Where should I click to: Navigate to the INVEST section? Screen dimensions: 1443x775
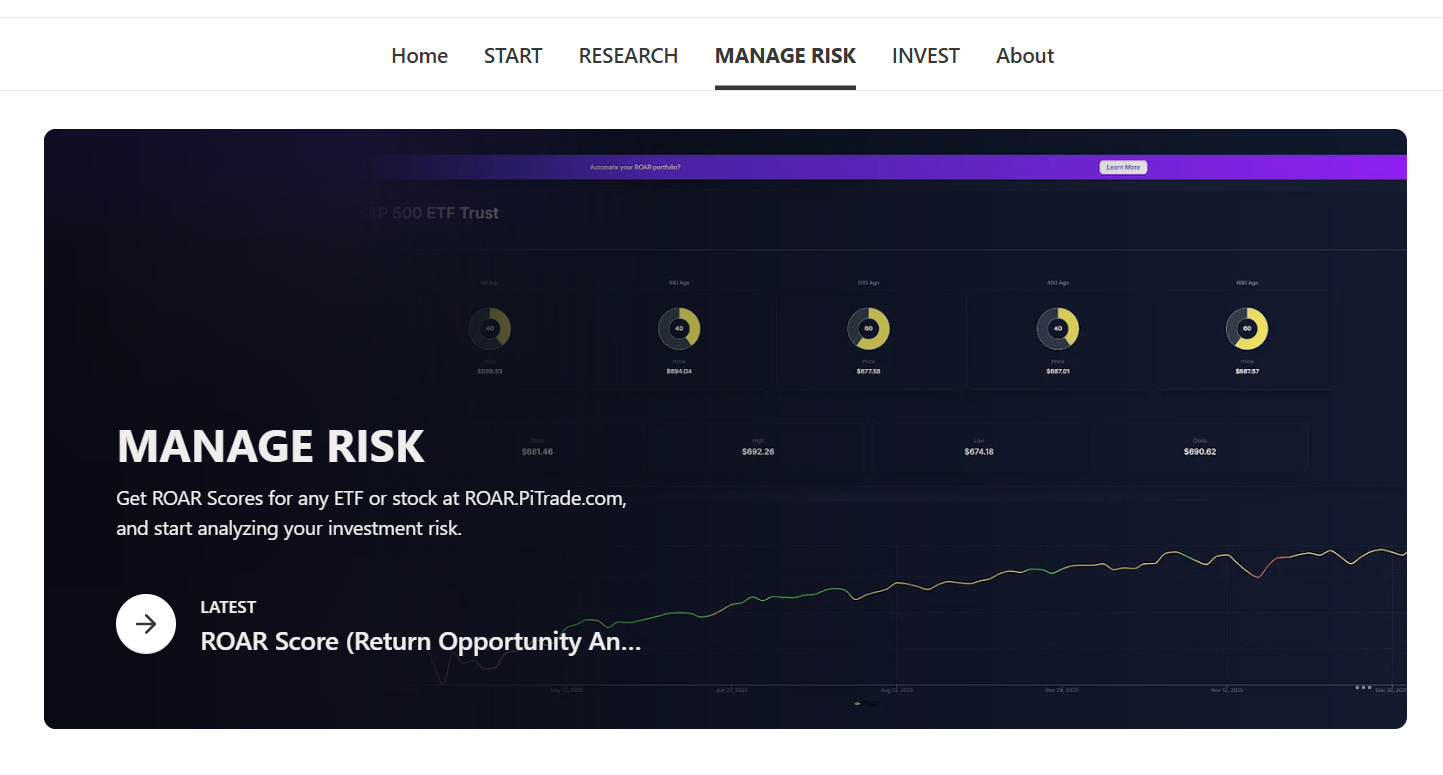click(926, 56)
